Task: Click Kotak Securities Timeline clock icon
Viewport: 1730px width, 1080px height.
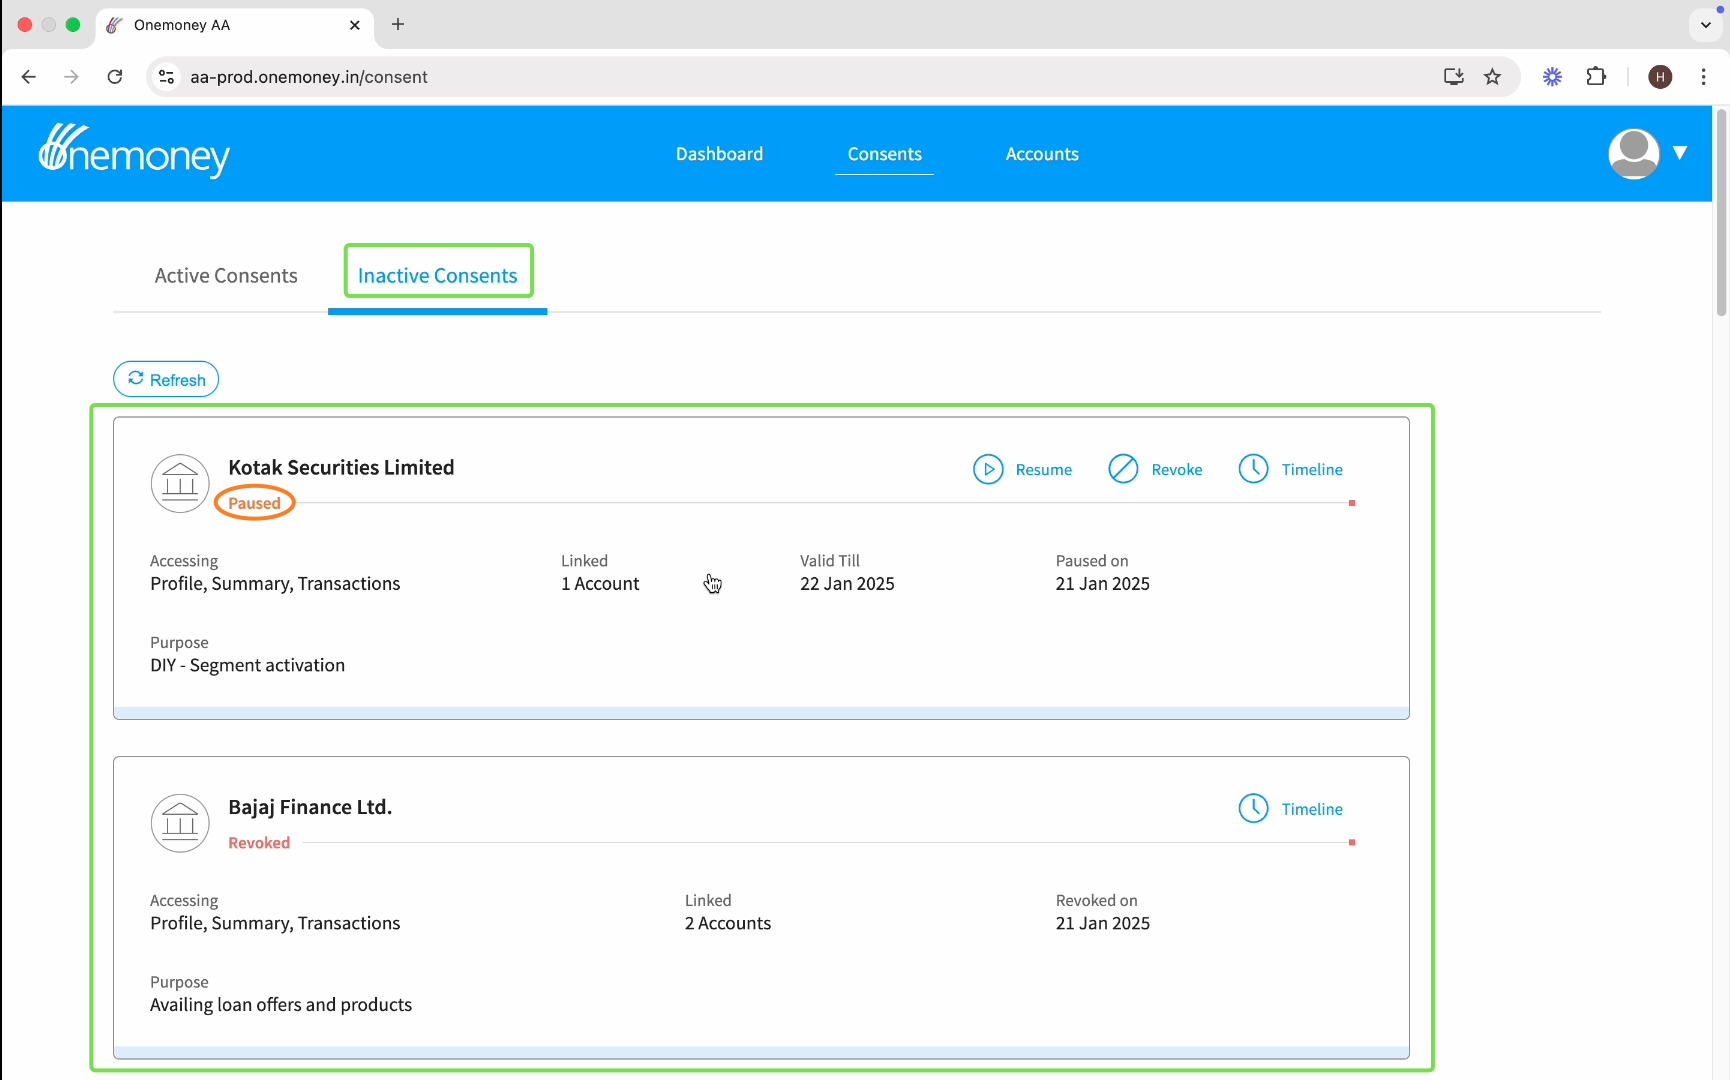Action: [x=1253, y=468]
